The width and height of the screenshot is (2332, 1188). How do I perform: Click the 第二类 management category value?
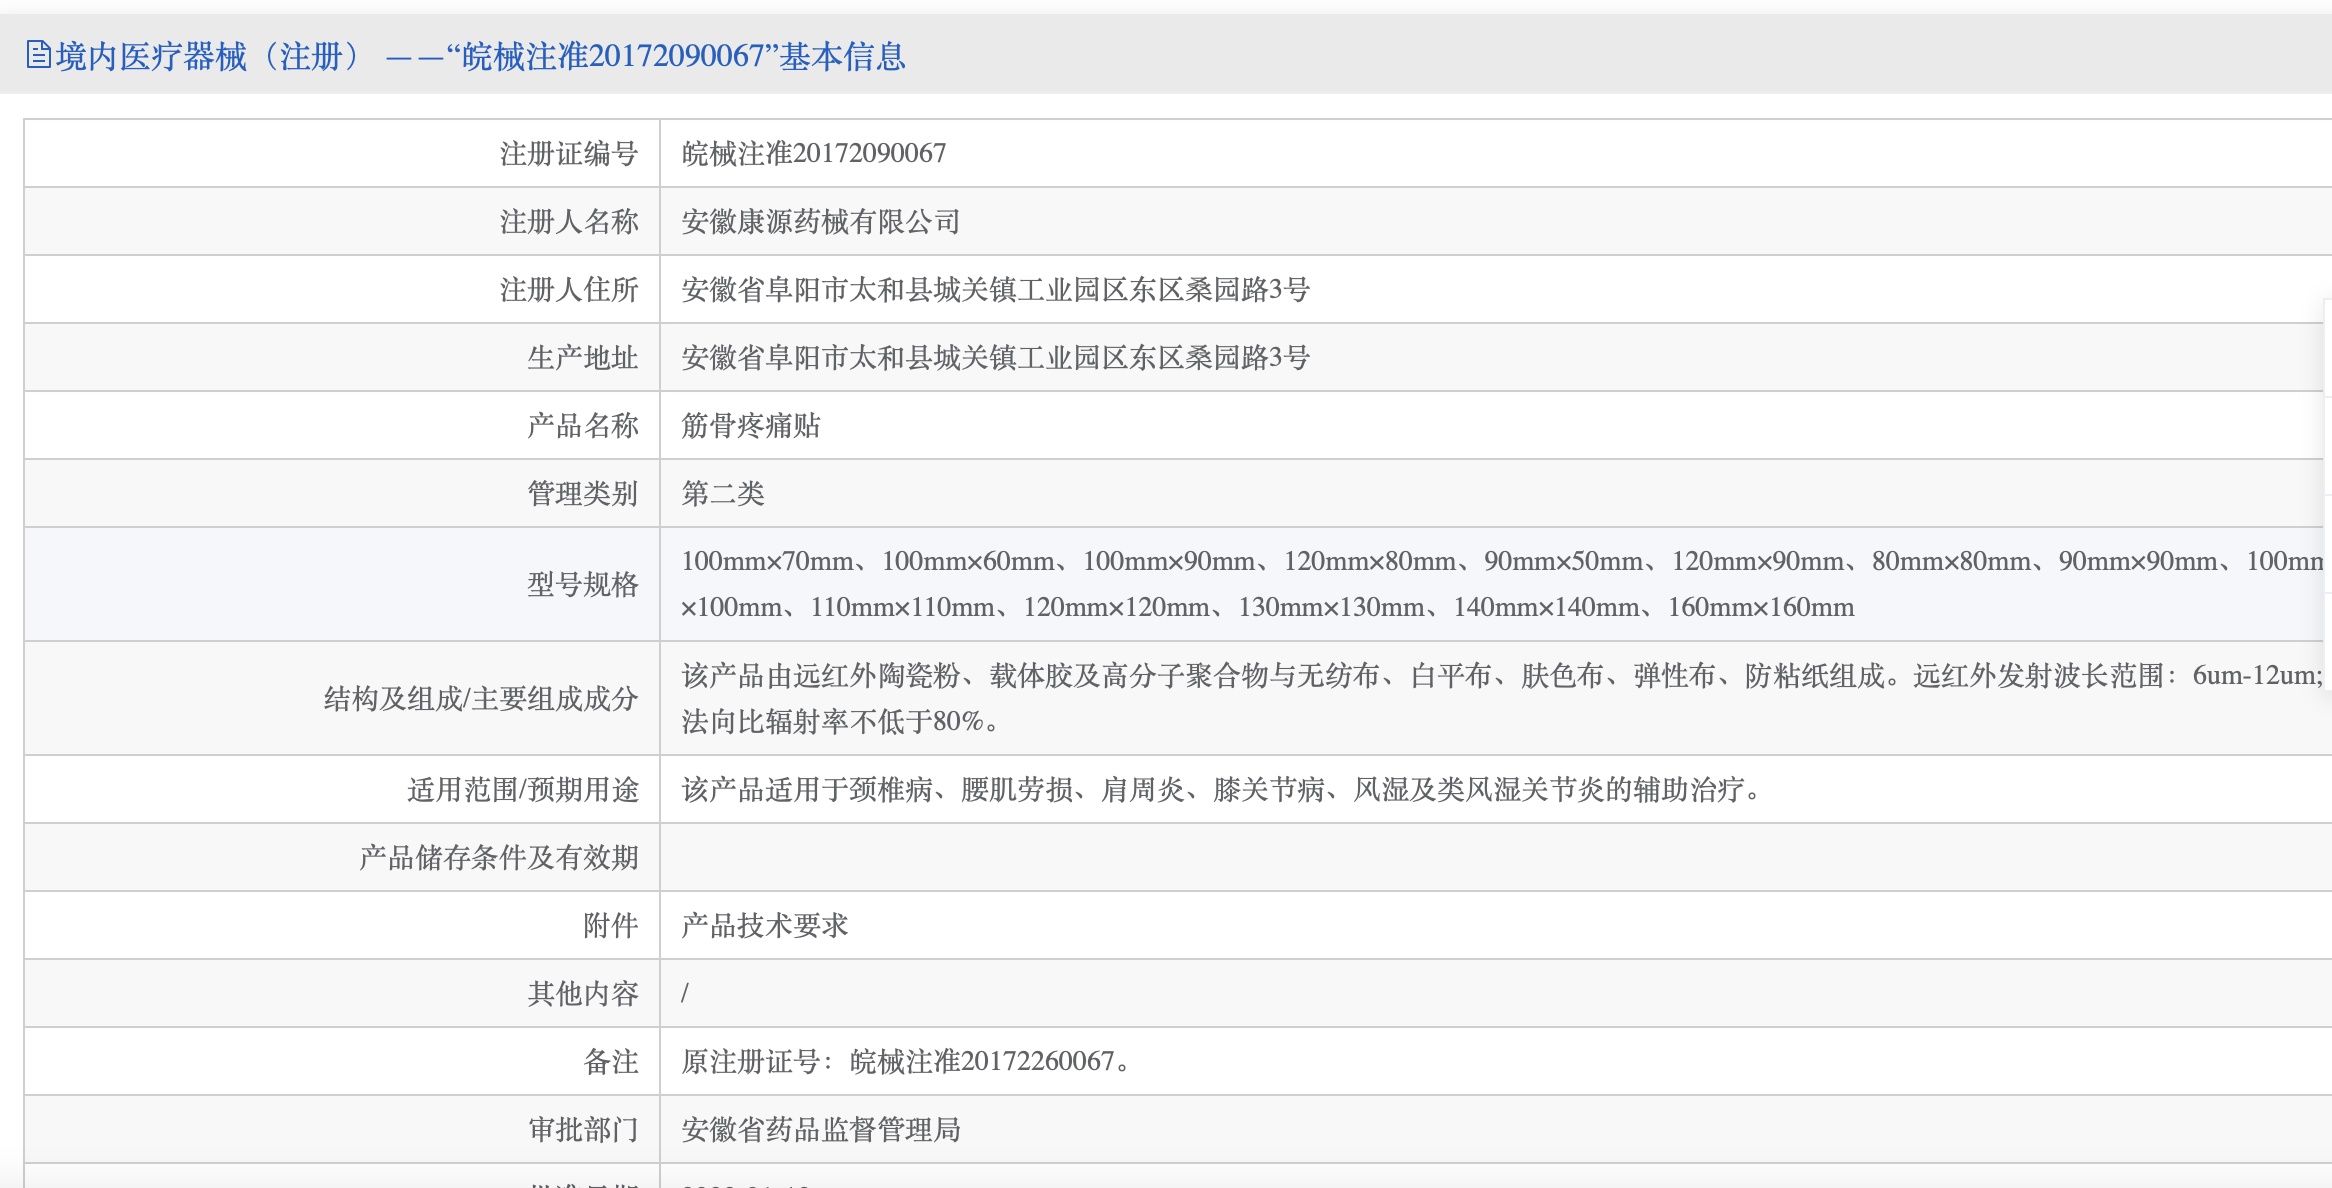pyautogui.click(x=722, y=493)
